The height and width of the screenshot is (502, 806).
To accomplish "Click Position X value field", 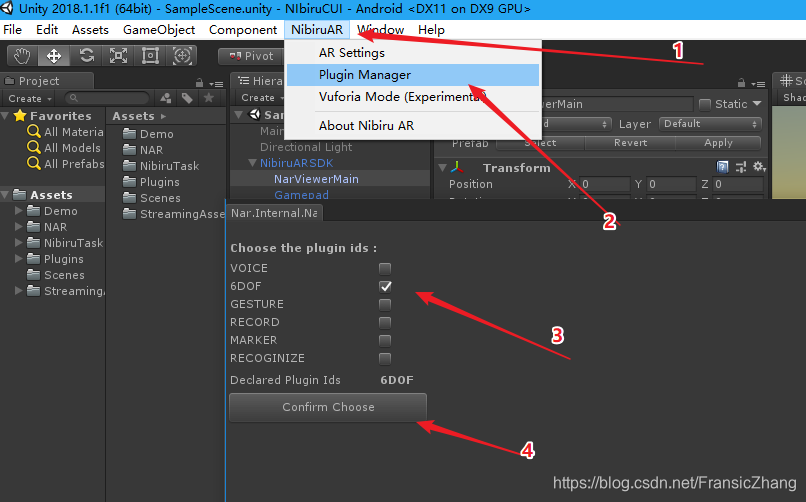I will pos(604,184).
